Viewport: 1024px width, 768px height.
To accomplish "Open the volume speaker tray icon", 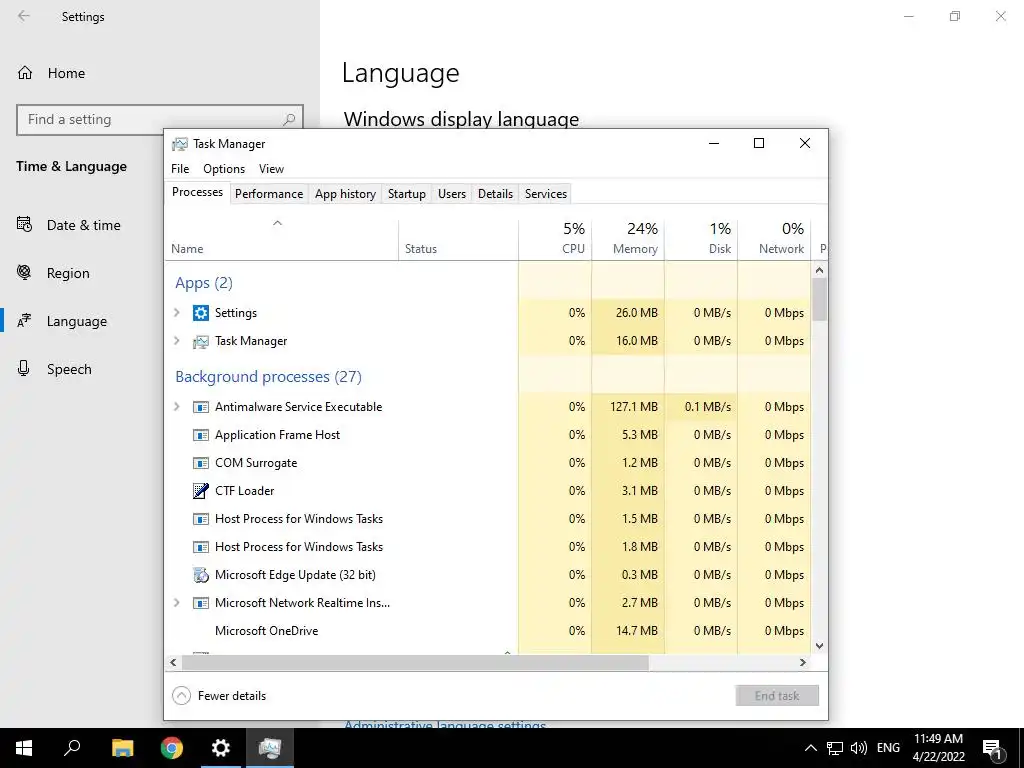I will pos(859,748).
